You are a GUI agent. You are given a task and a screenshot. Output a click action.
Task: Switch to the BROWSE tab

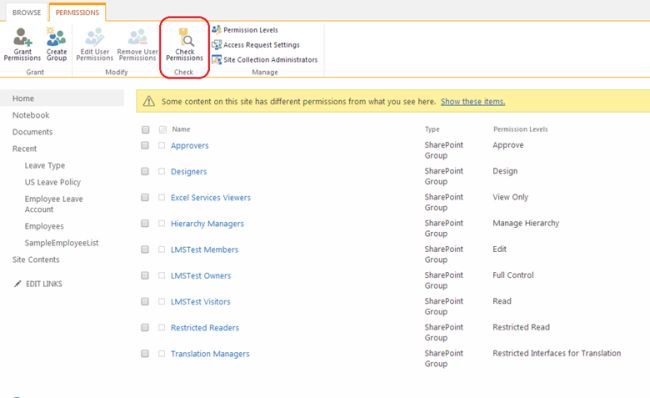[x=27, y=12]
